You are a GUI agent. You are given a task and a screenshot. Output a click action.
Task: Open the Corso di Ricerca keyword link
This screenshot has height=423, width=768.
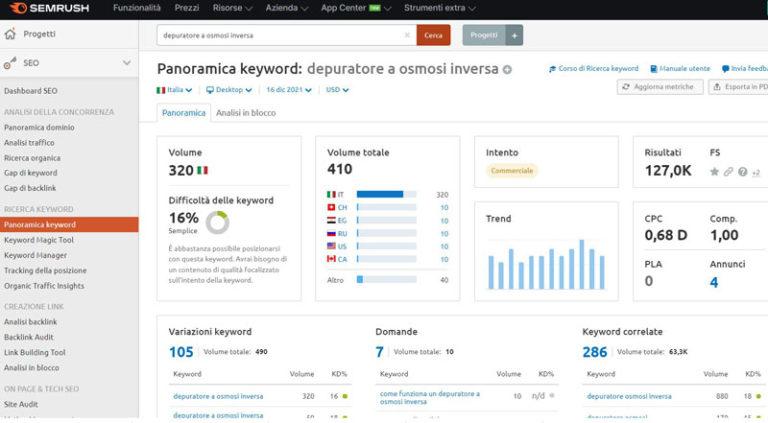[594, 69]
